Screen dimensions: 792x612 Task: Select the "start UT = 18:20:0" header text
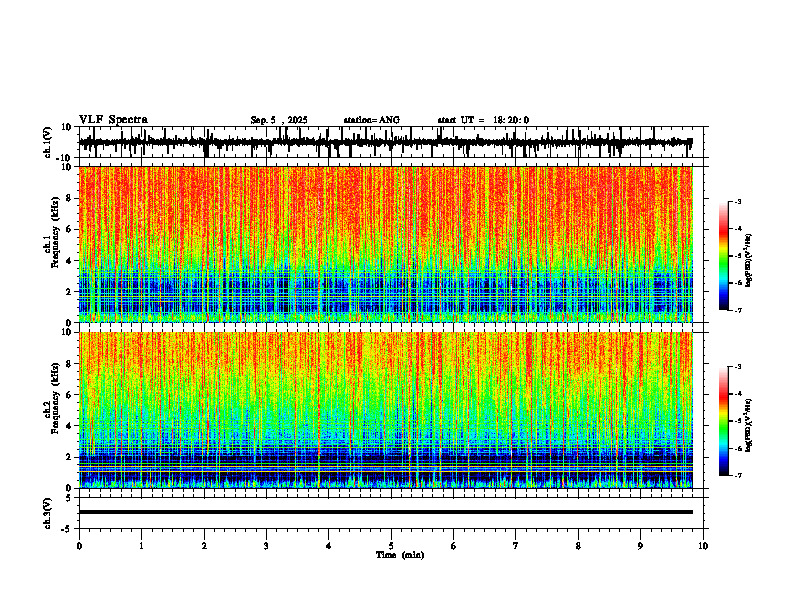click(x=483, y=120)
